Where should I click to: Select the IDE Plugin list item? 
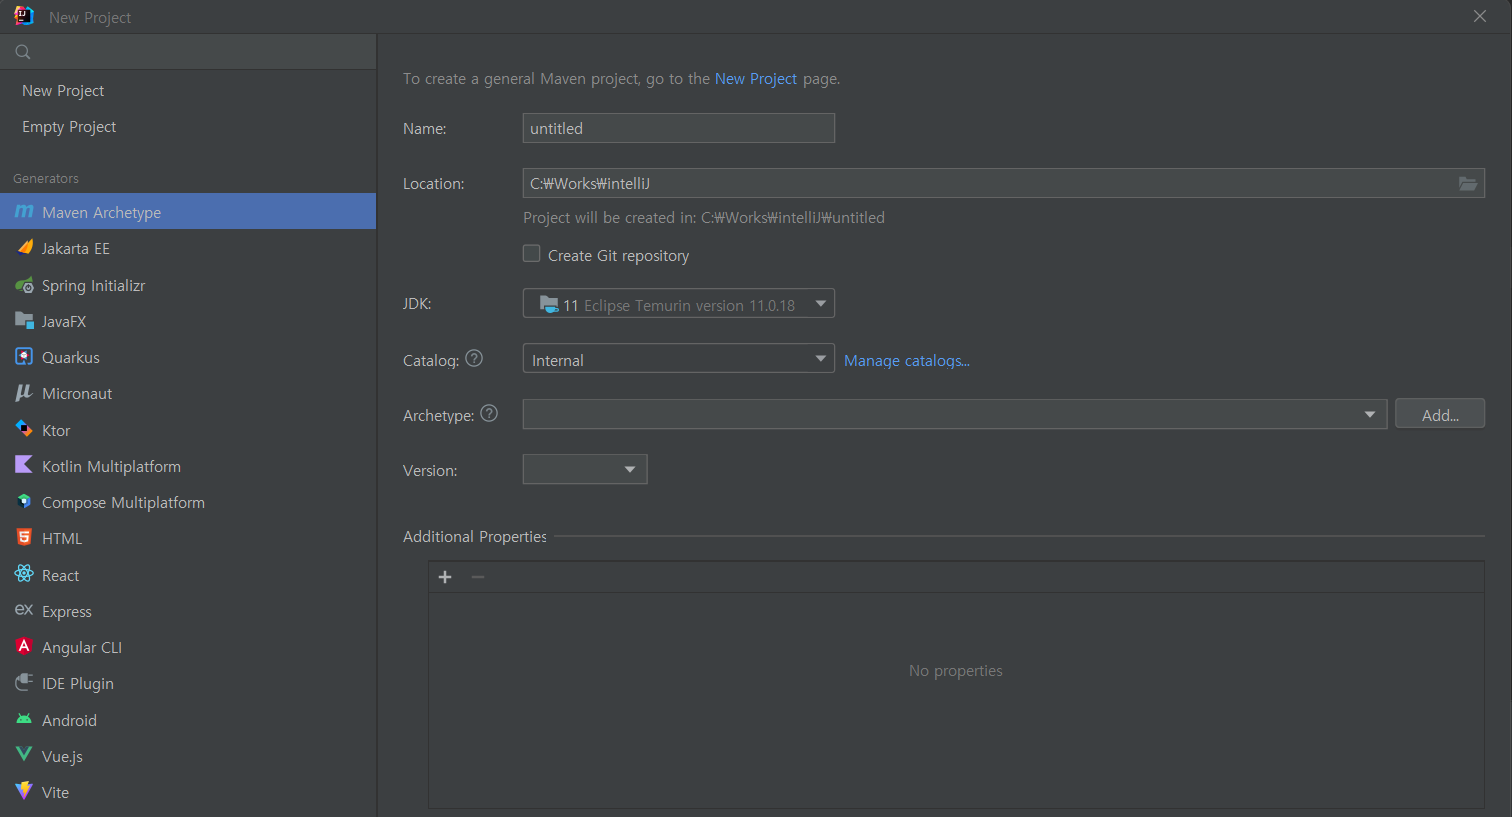point(188,683)
